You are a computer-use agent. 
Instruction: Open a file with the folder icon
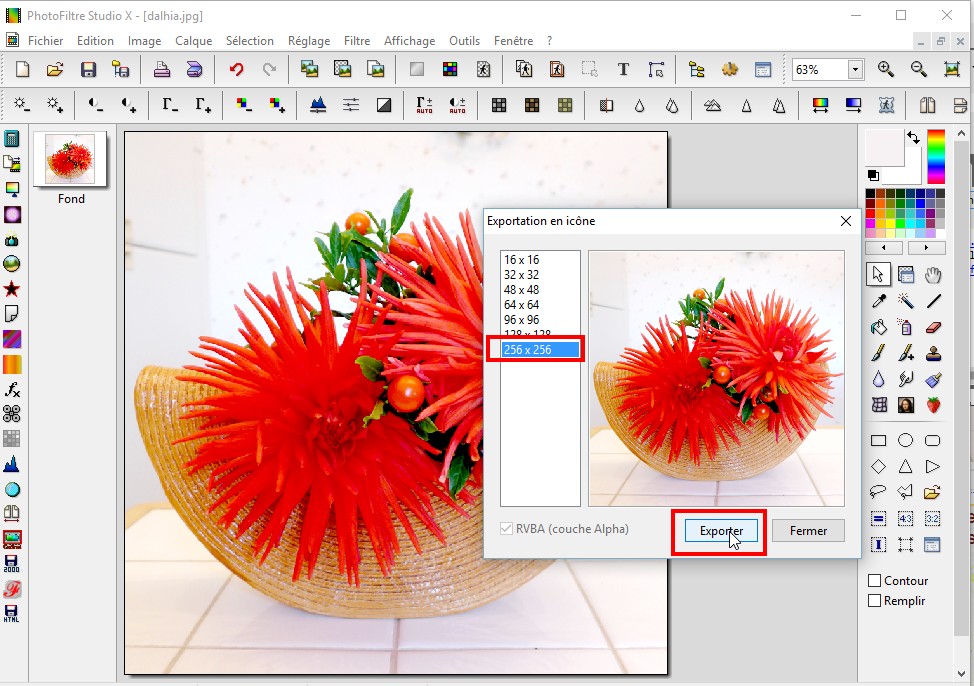tap(55, 69)
